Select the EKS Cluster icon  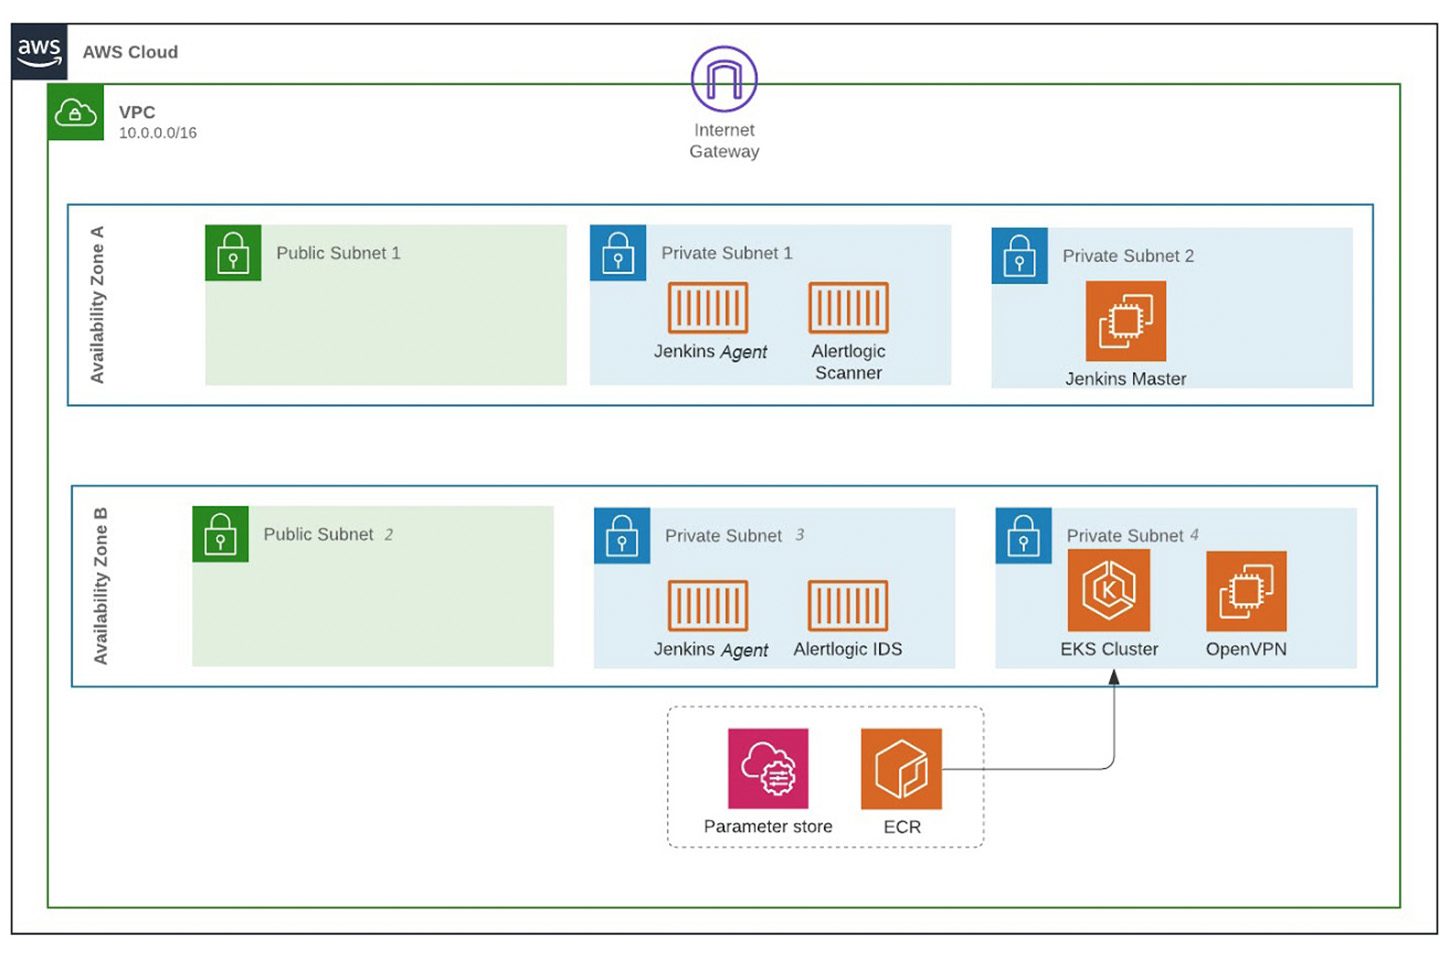point(1109,591)
